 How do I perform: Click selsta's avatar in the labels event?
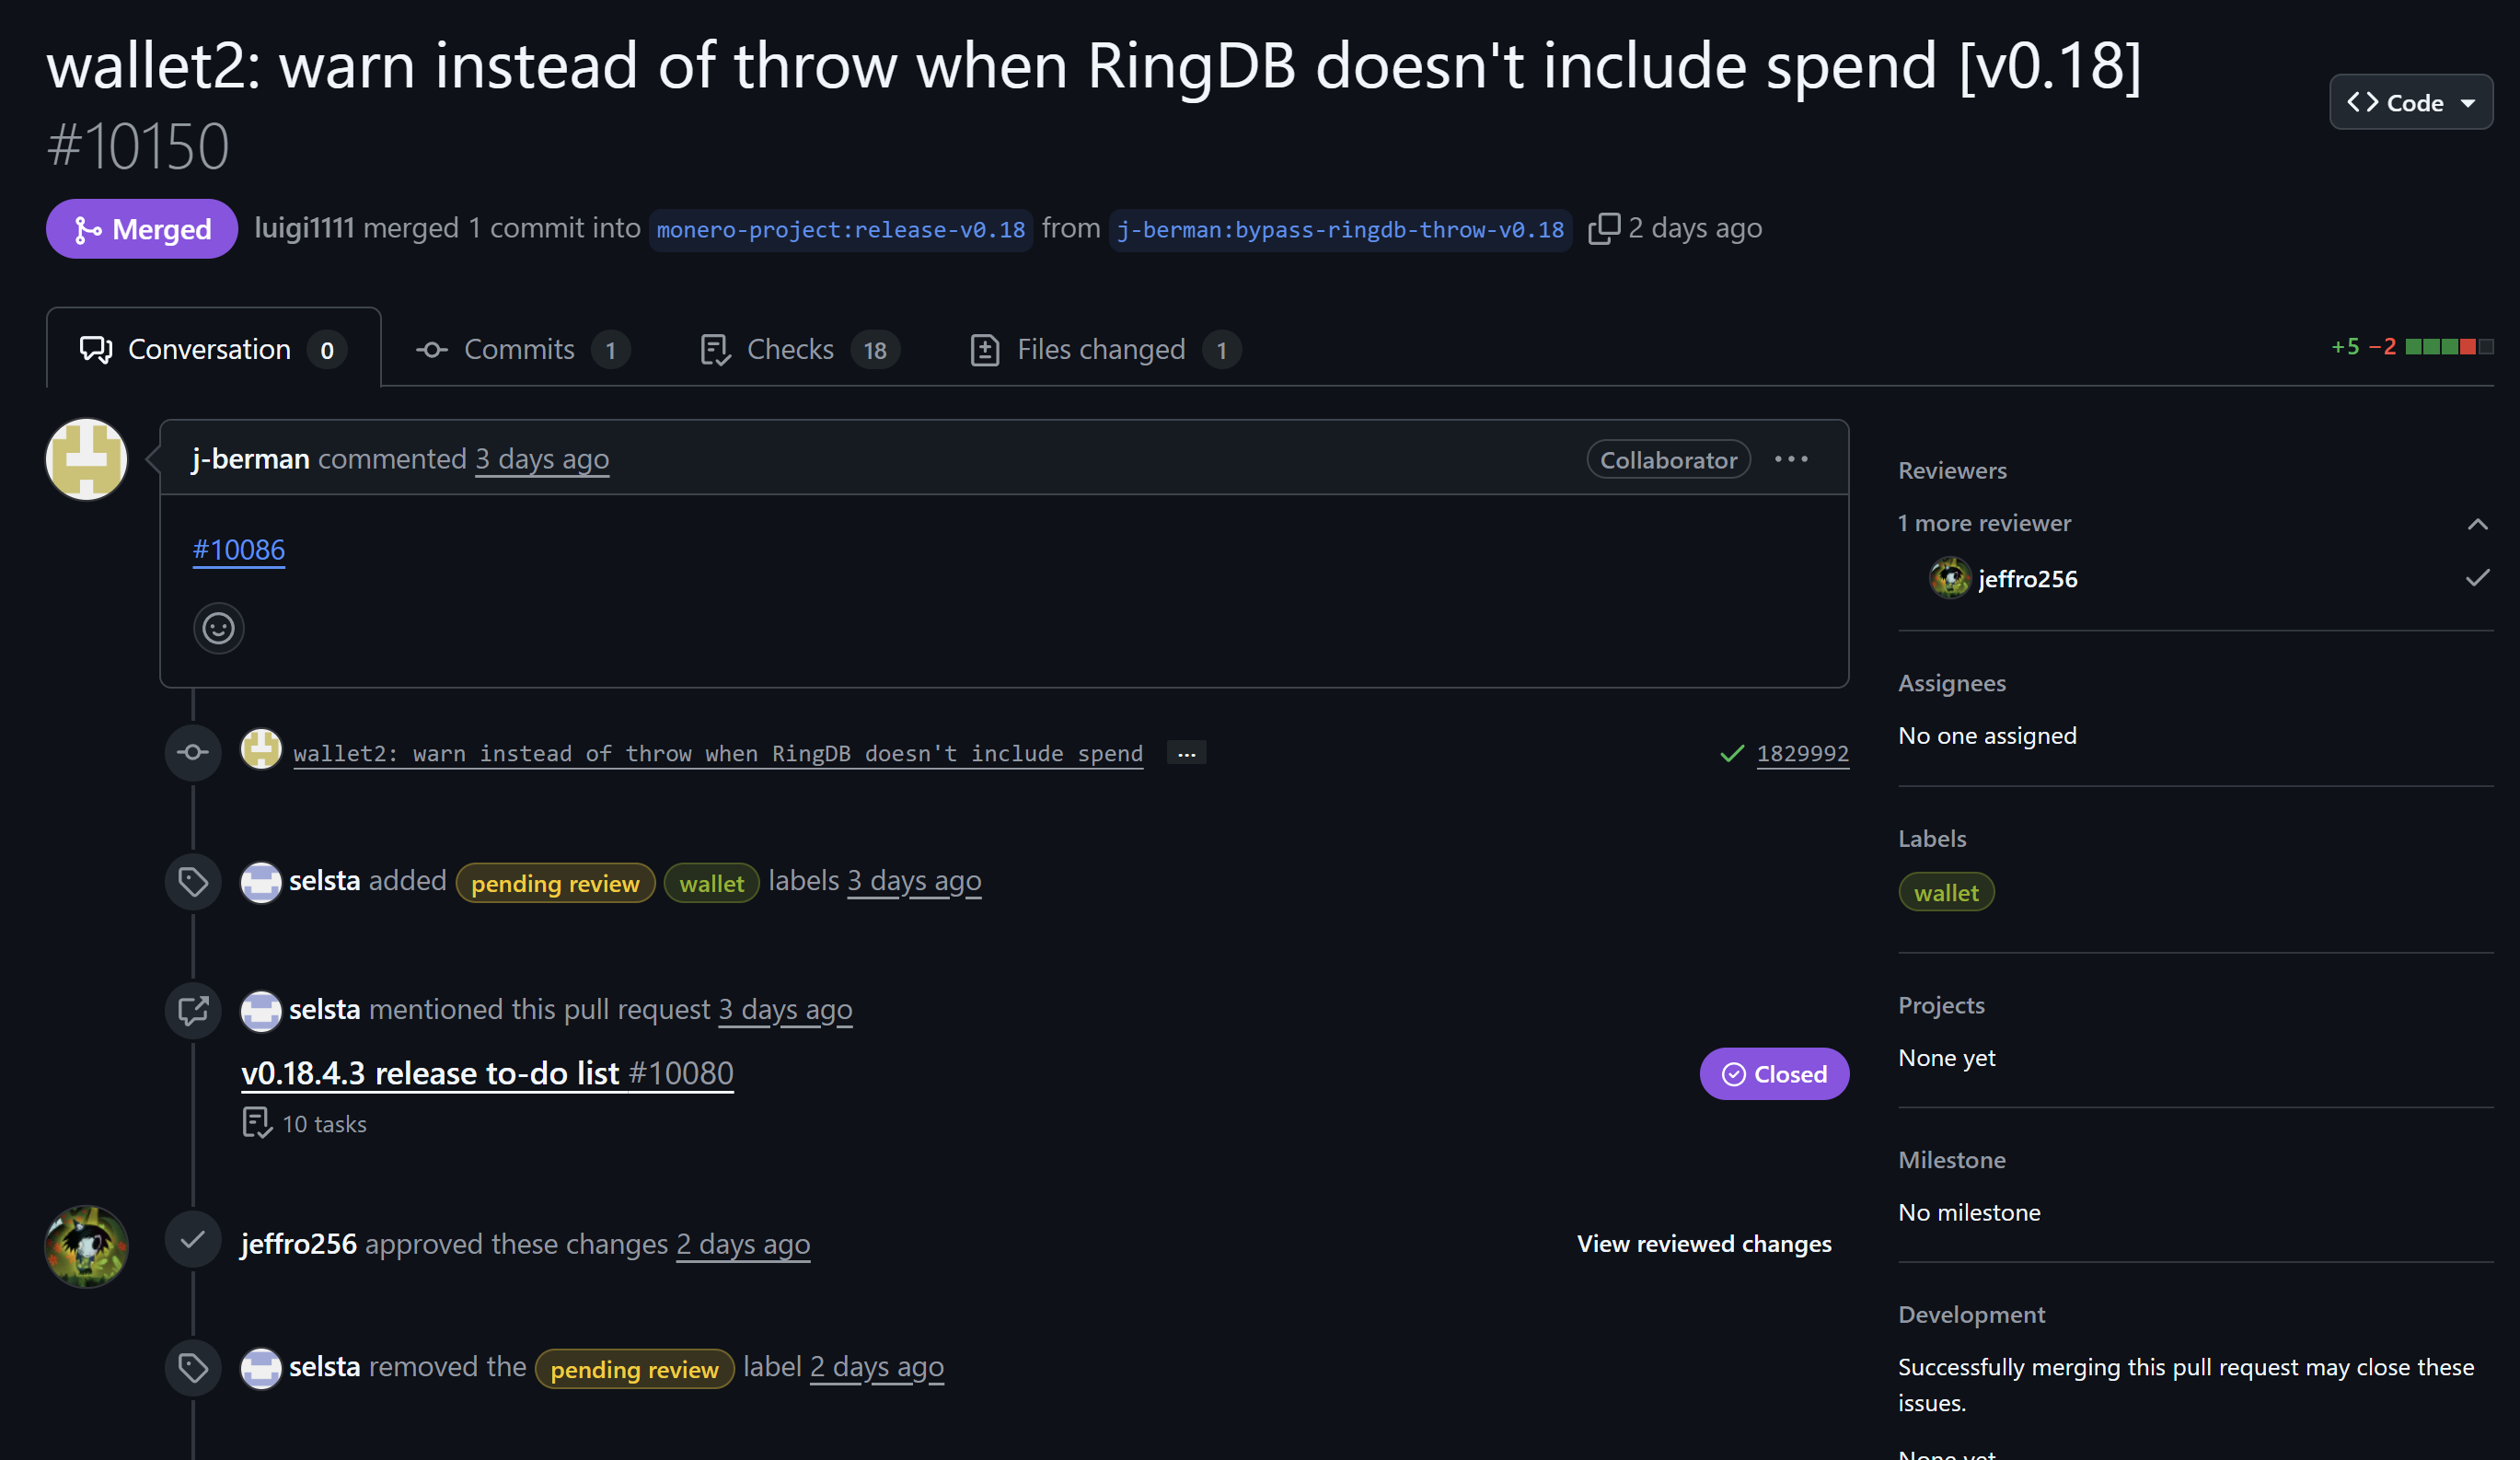[261, 881]
